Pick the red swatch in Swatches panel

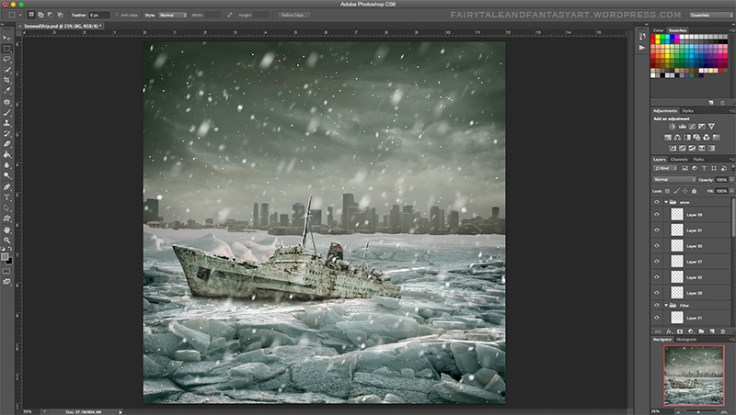[653, 37]
